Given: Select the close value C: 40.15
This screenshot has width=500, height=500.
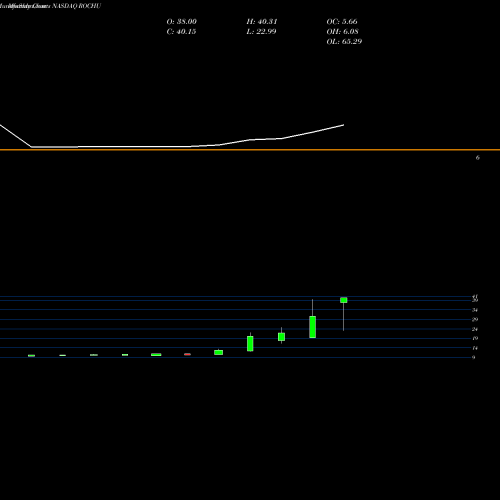Looking at the screenshot, I should coord(181,32).
